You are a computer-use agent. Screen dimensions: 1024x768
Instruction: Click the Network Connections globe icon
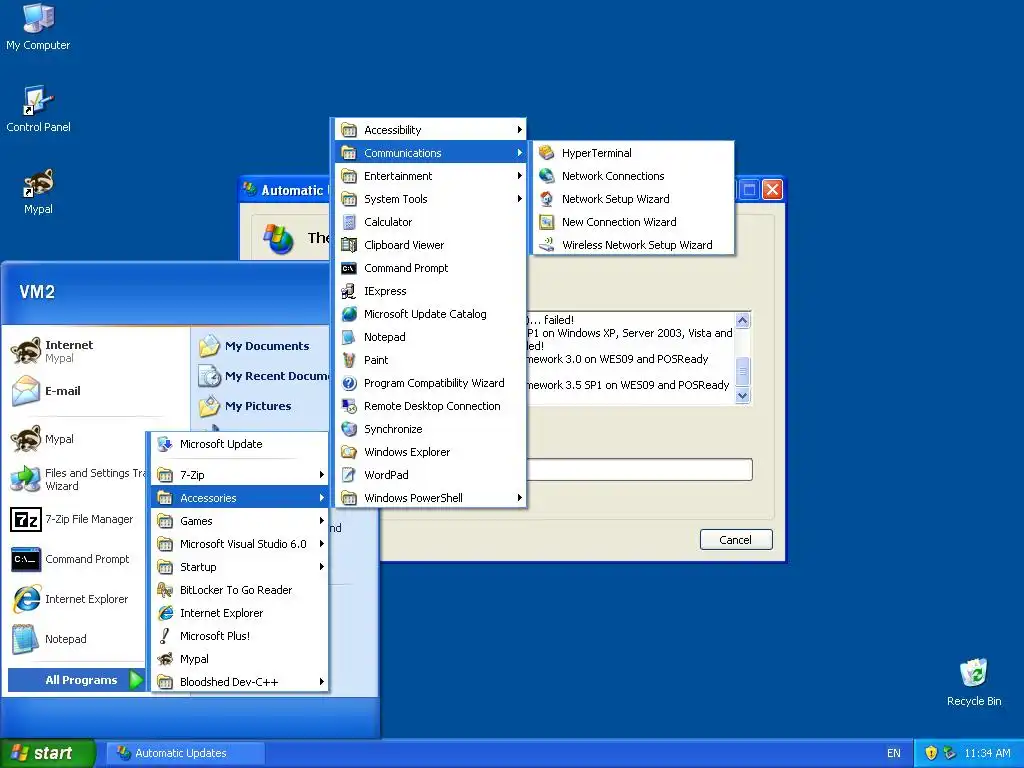[x=547, y=176]
